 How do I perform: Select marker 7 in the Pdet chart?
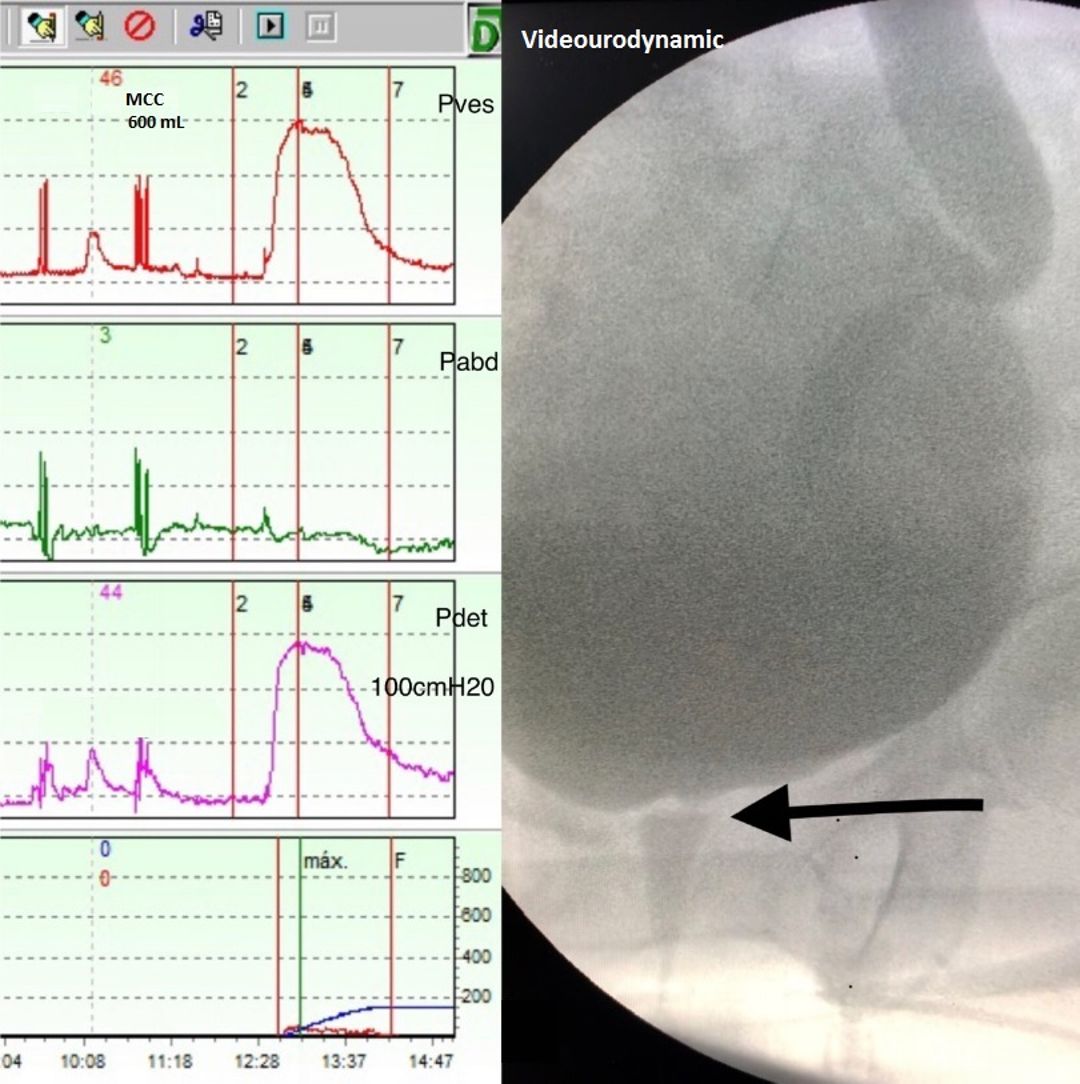coord(398,604)
